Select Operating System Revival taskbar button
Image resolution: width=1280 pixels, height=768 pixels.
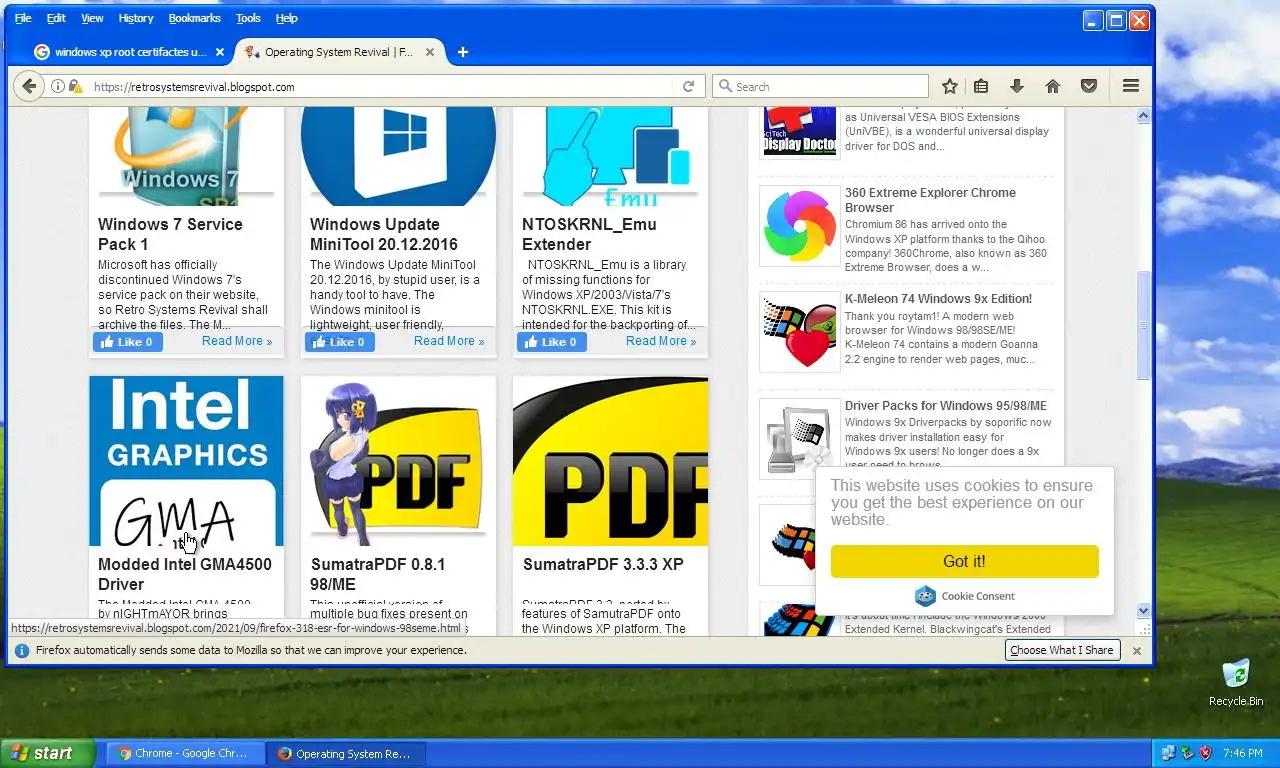coord(348,753)
